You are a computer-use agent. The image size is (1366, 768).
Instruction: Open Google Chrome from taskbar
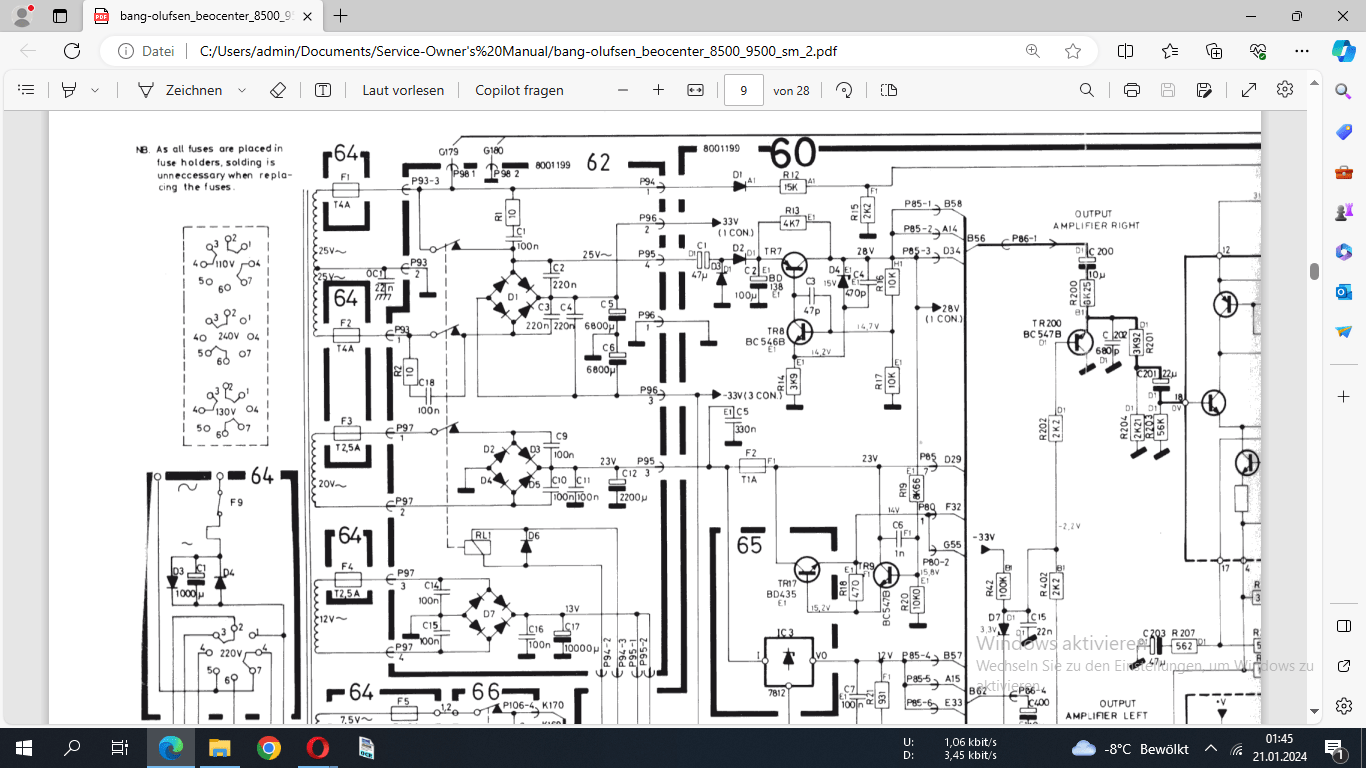(268, 748)
